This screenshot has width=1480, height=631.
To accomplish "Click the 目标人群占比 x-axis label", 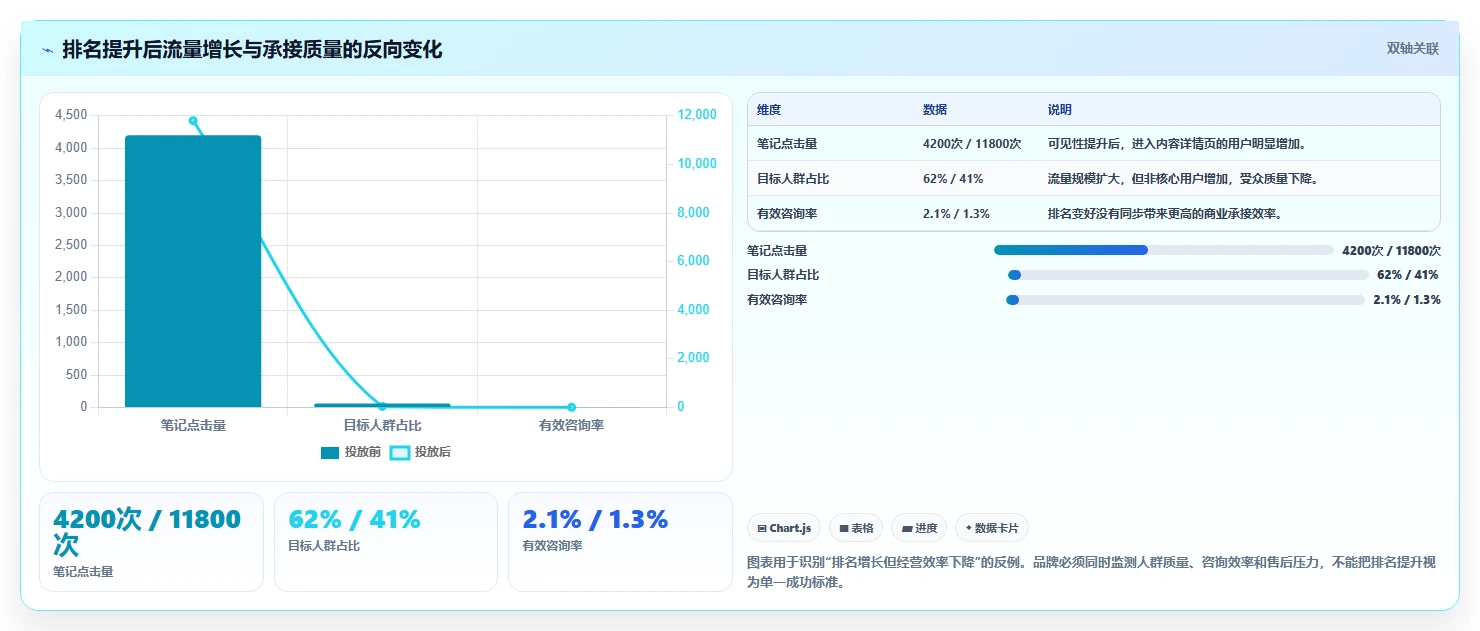I will click(x=382, y=425).
